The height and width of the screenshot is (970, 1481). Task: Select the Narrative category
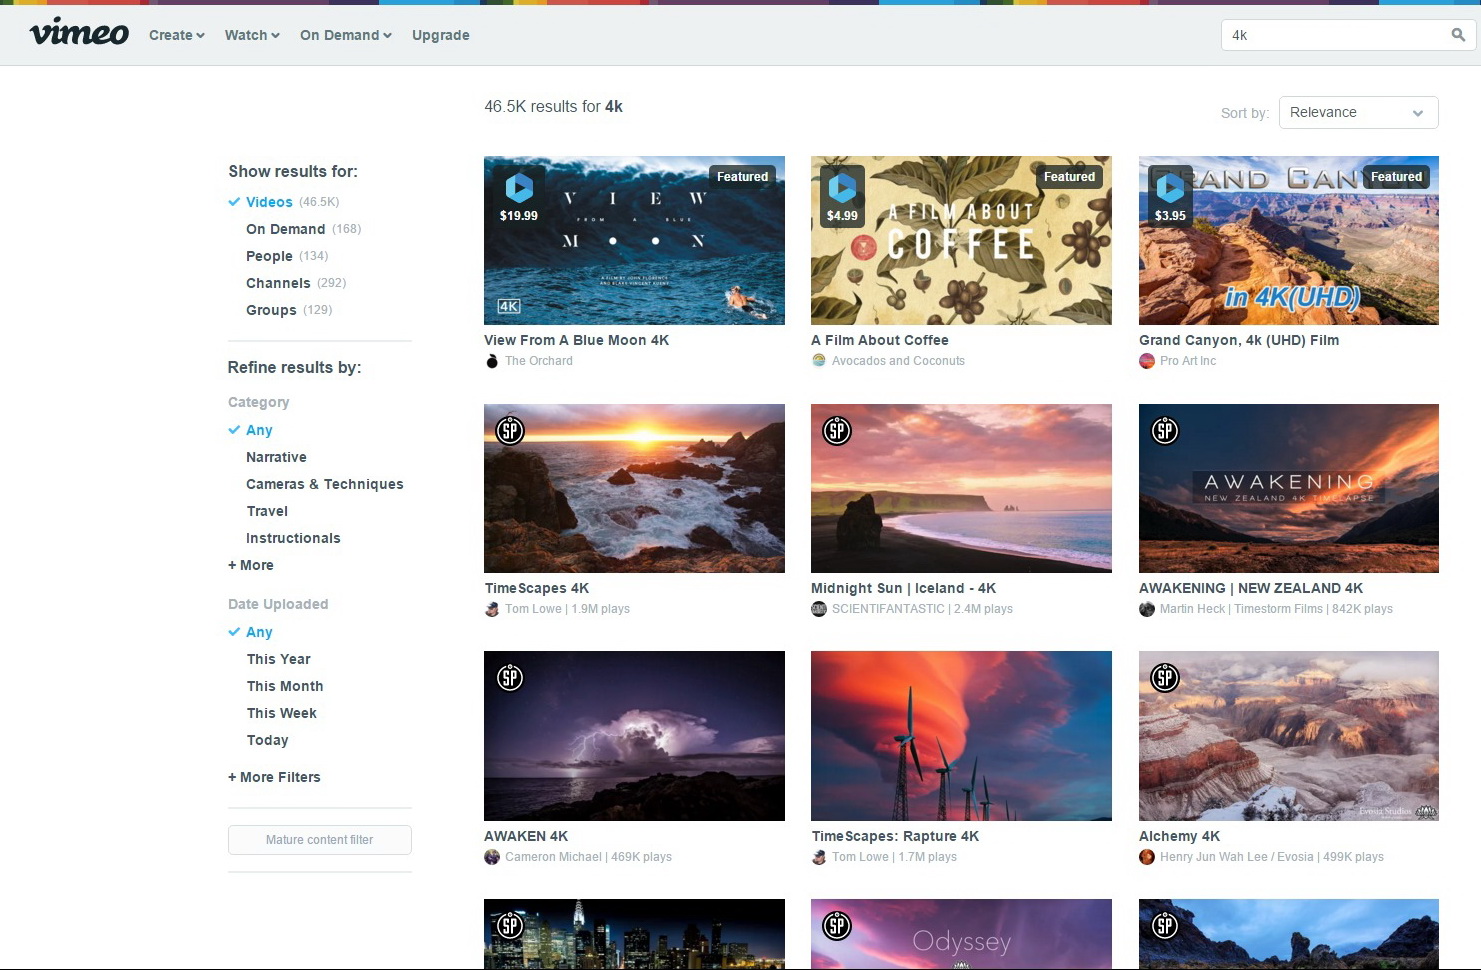pyautogui.click(x=276, y=457)
